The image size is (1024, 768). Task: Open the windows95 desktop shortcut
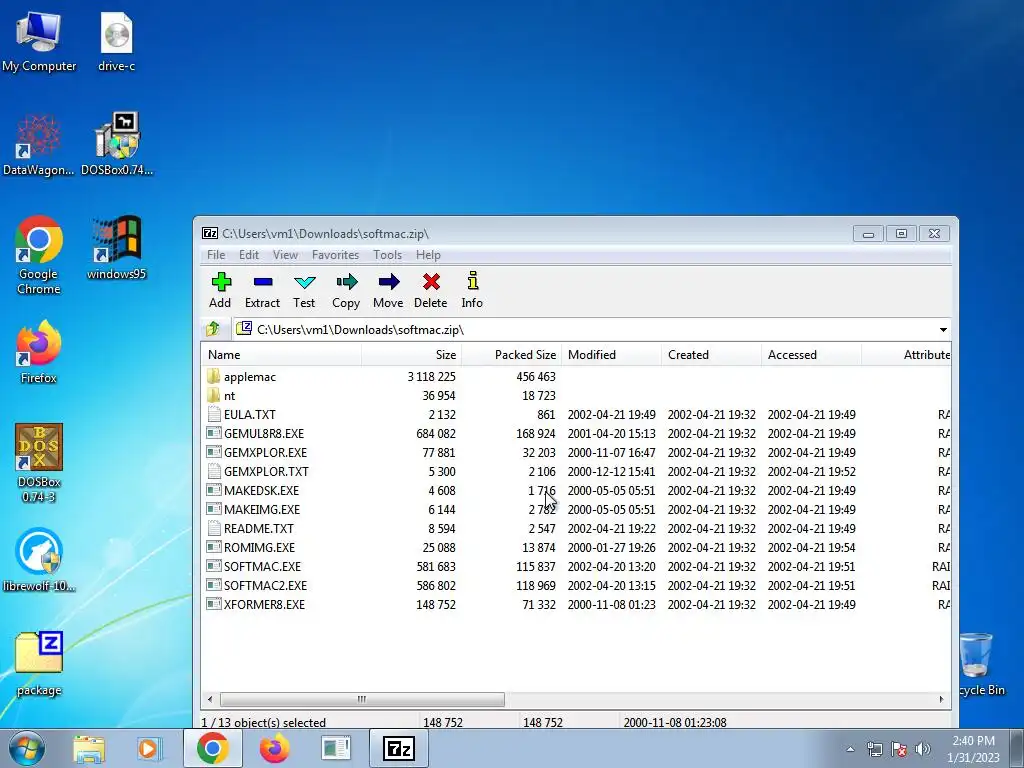(x=116, y=248)
